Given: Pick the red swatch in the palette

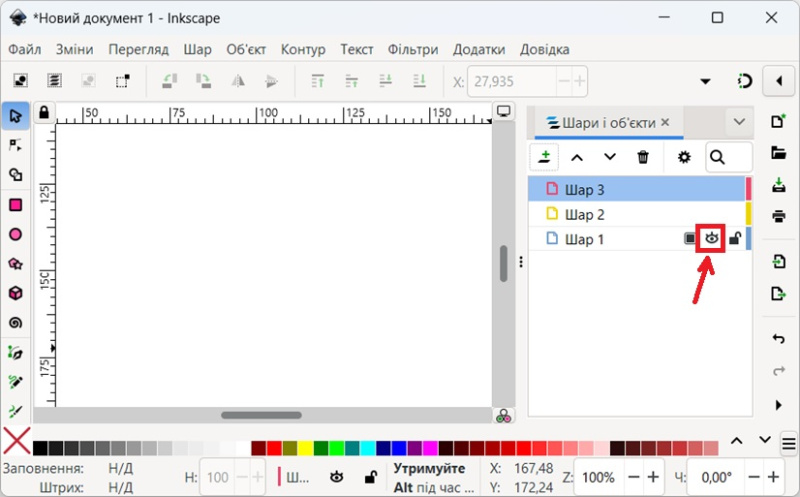Looking at the screenshot, I should click(x=274, y=448).
